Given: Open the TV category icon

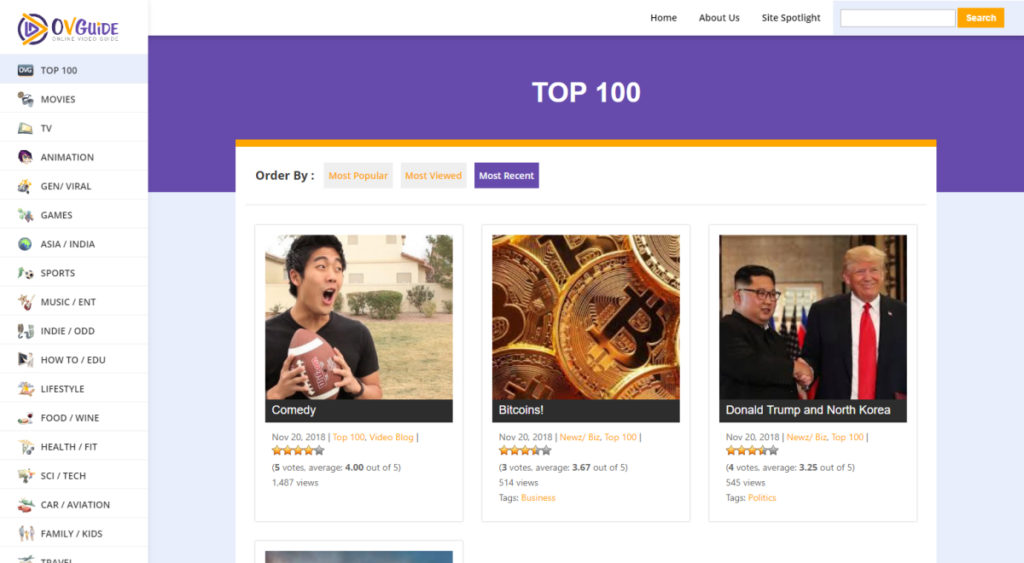Looking at the screenshot, I should coord(25,128).
